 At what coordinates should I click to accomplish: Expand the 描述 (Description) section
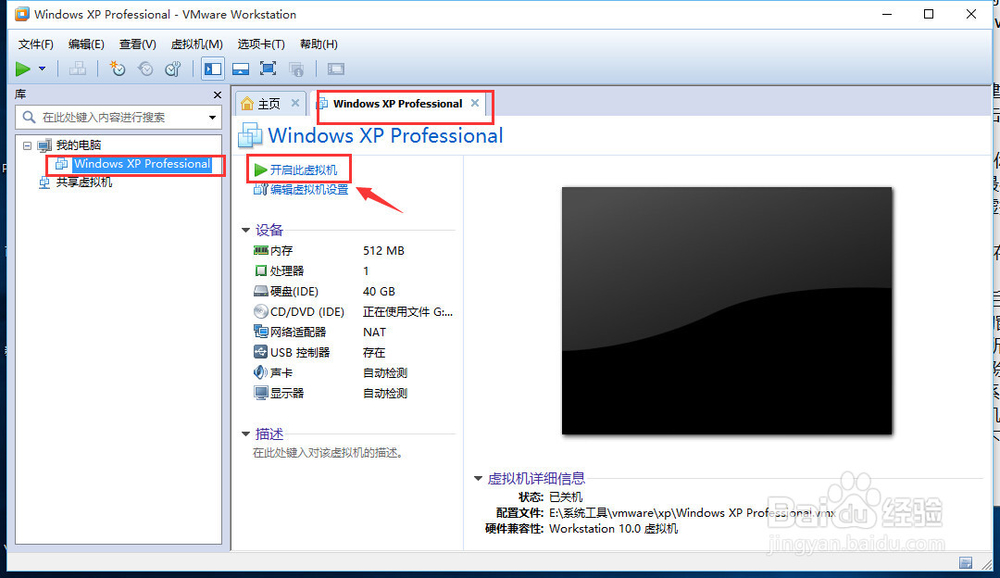pos(246,434)
